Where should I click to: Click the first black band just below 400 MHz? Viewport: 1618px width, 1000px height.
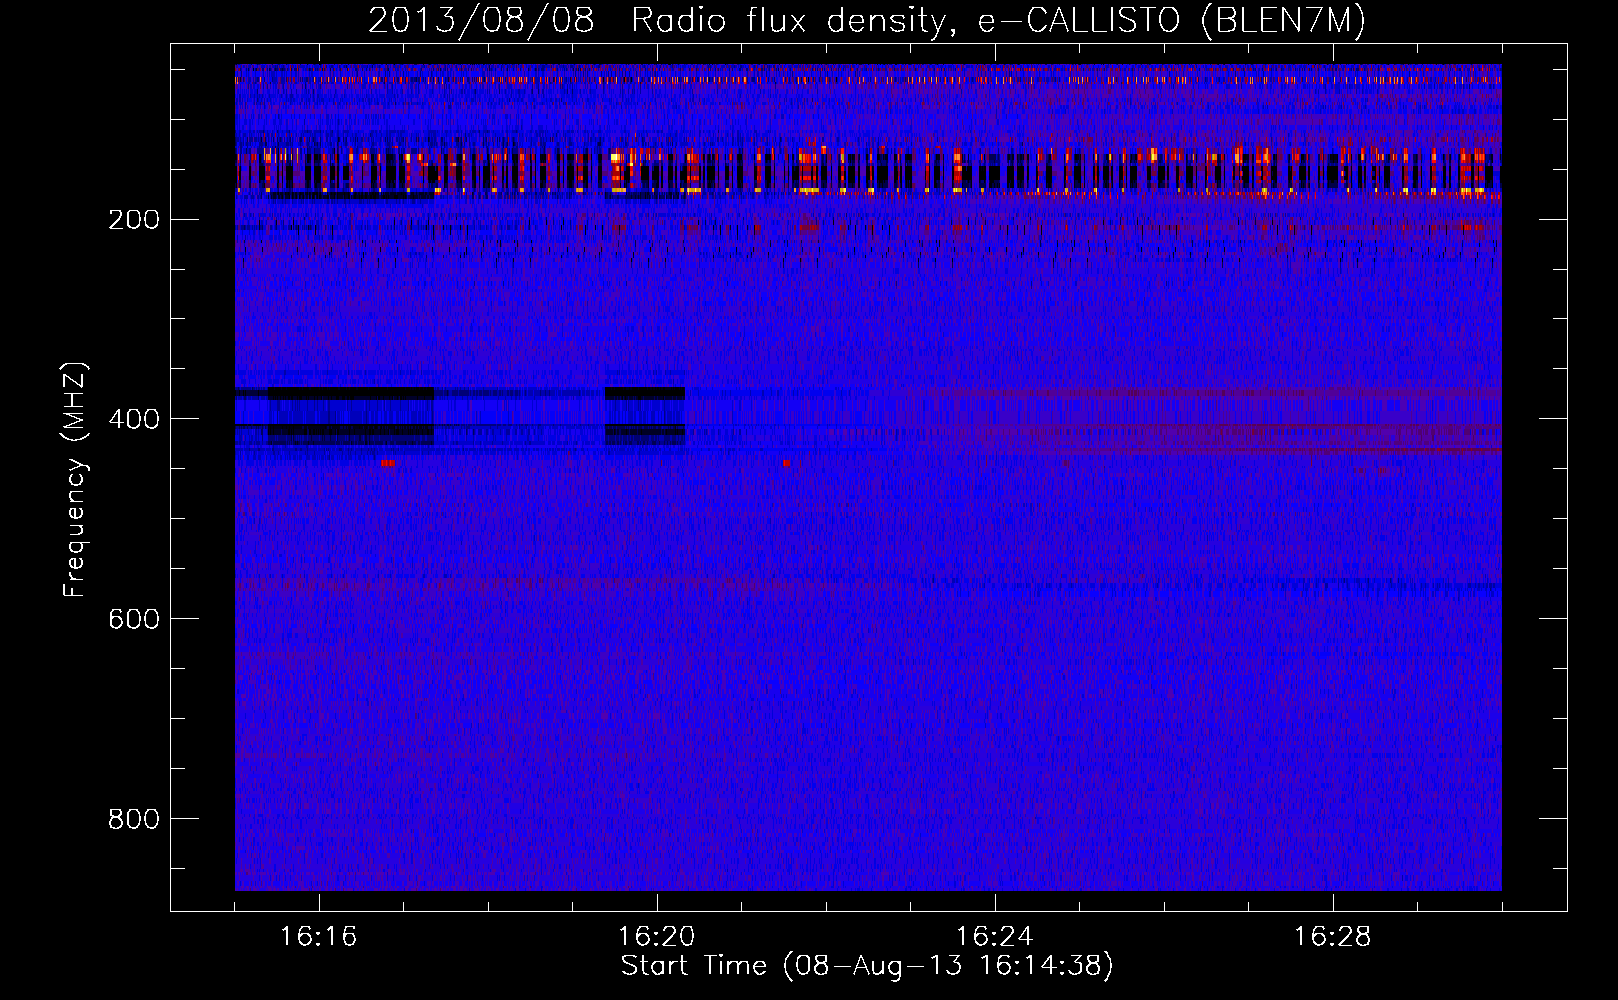[350, 432]
